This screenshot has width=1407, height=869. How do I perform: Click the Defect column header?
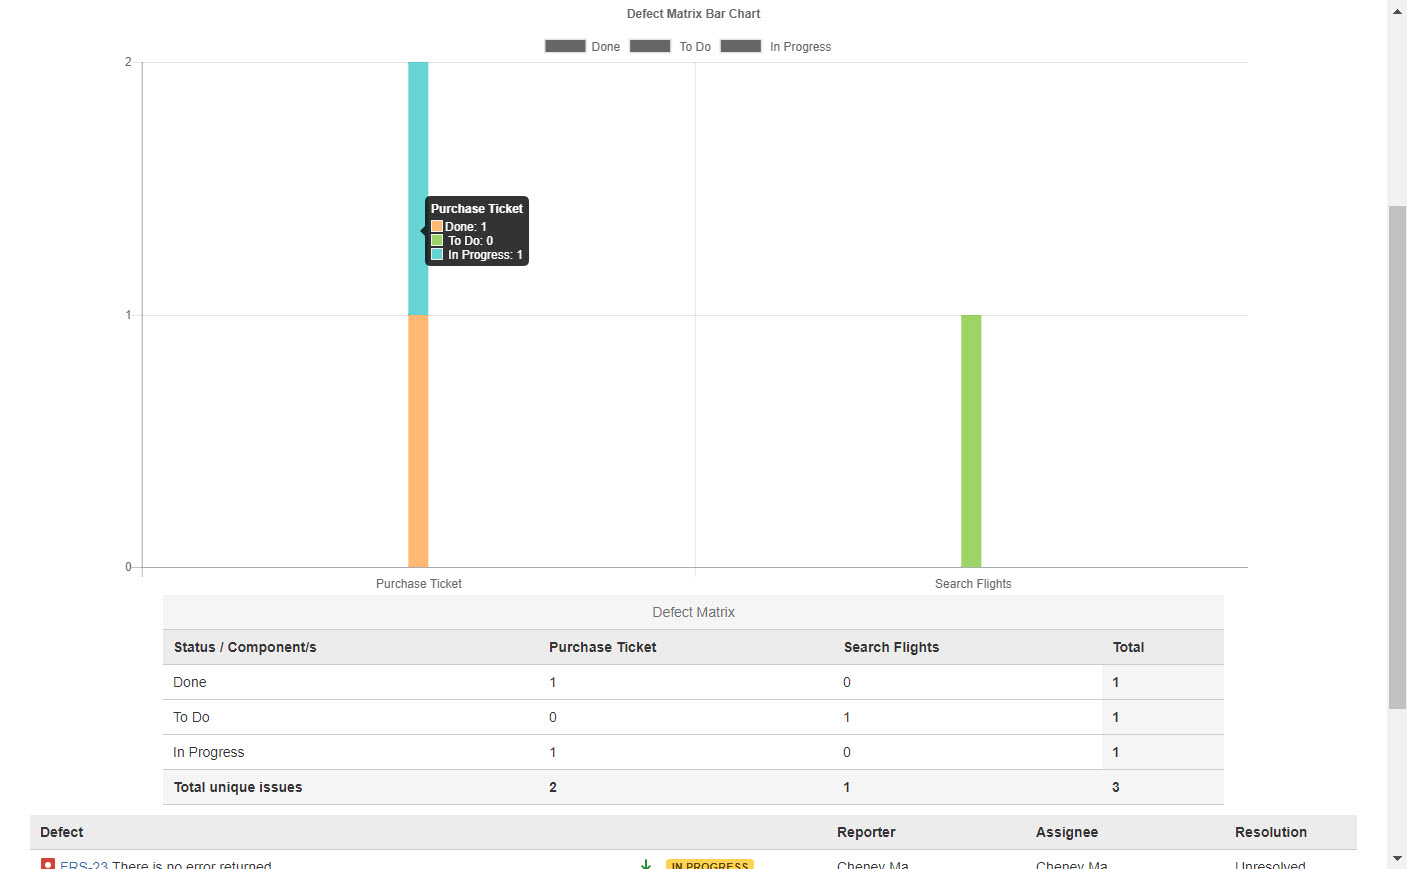point(62,832)
